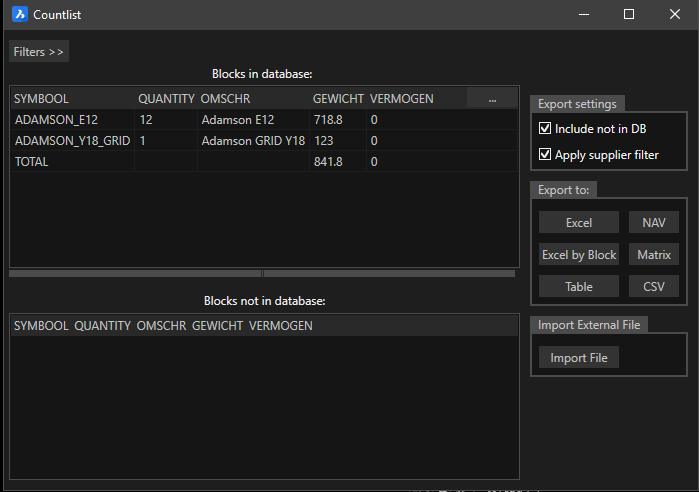
Task: Maximize the Countlist window
Action: [x=629, y=14]
